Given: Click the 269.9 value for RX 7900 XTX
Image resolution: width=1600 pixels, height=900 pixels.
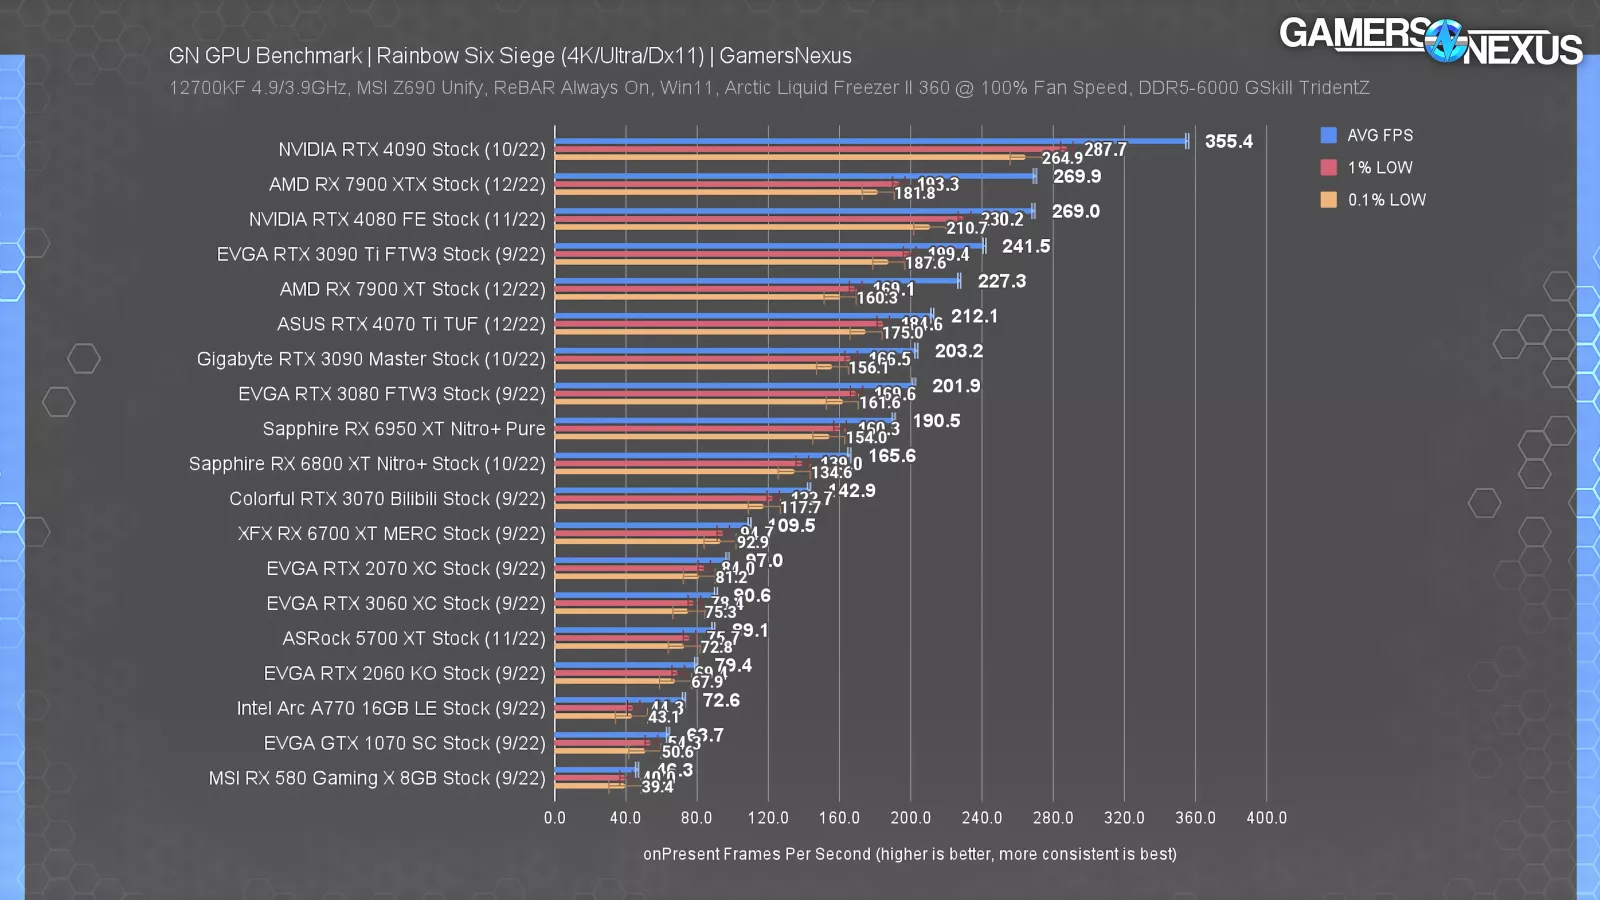Looking at the screenshot, I should (x=1076, y=176).
